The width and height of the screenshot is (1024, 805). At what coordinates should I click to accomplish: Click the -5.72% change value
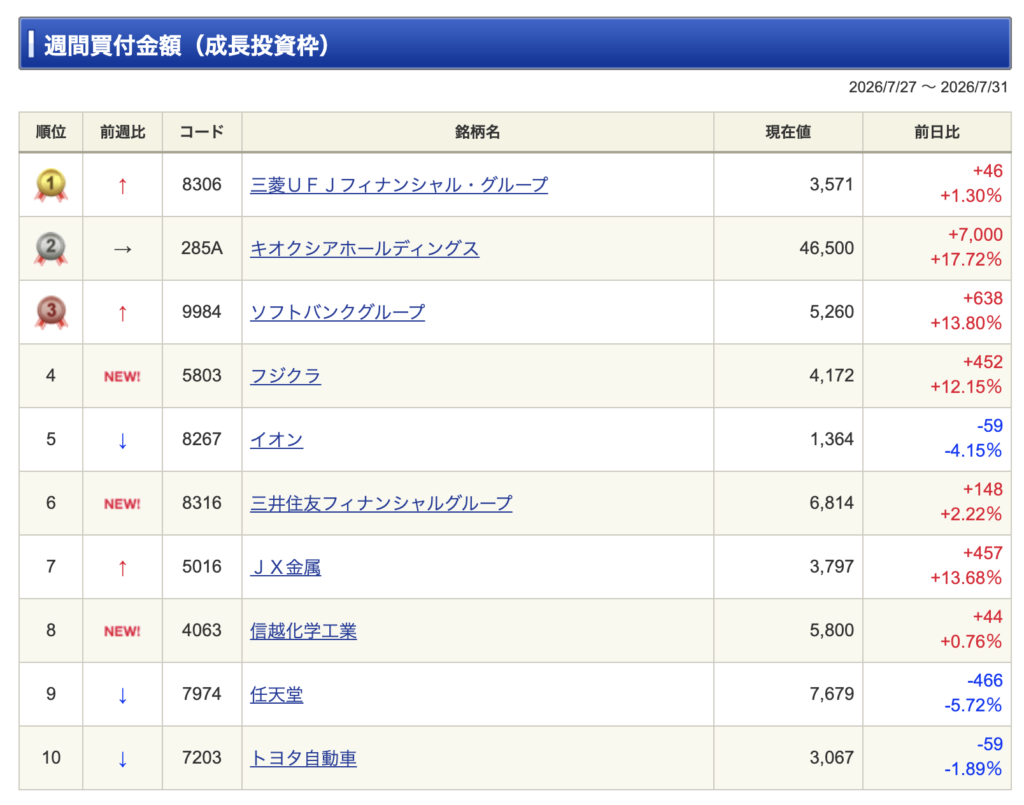click(973, 705)
